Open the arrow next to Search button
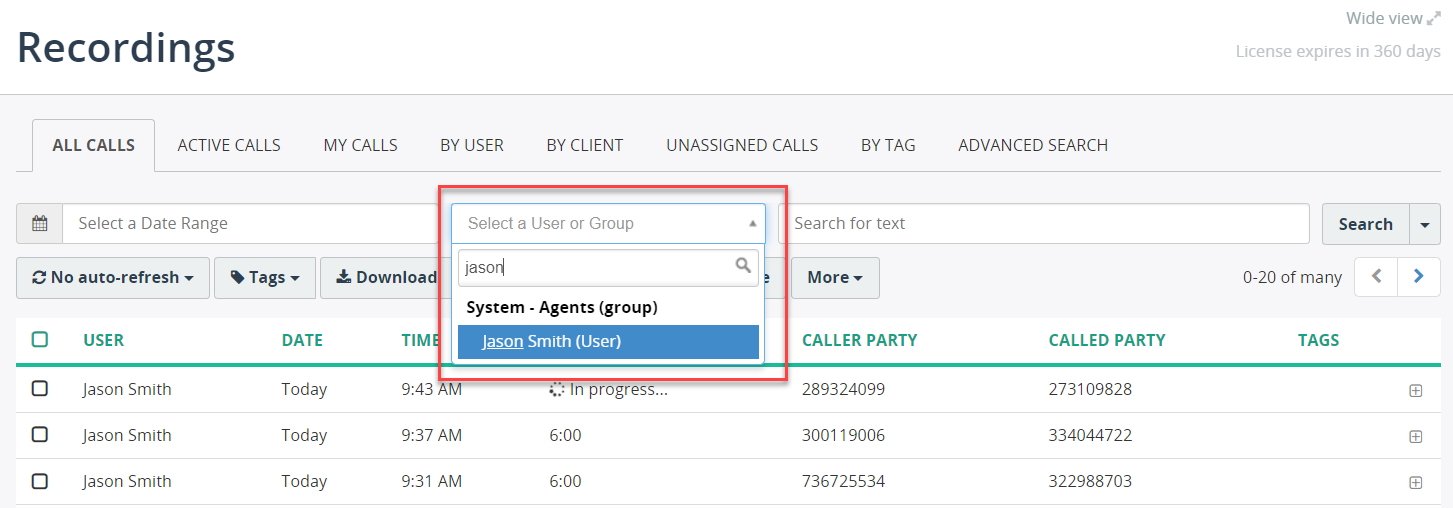The width and height of the screenshot is (1453, 508). pyautogui.click(x=1425, y=224)
